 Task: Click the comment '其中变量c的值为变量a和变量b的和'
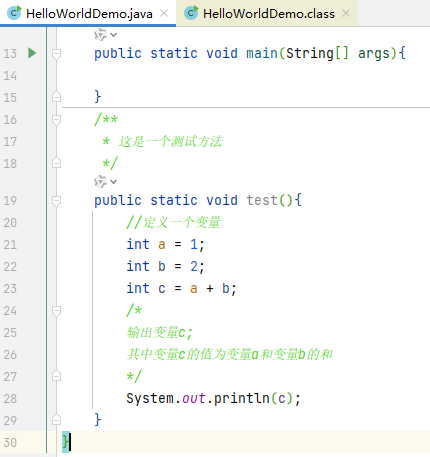[x=230, y=354]
